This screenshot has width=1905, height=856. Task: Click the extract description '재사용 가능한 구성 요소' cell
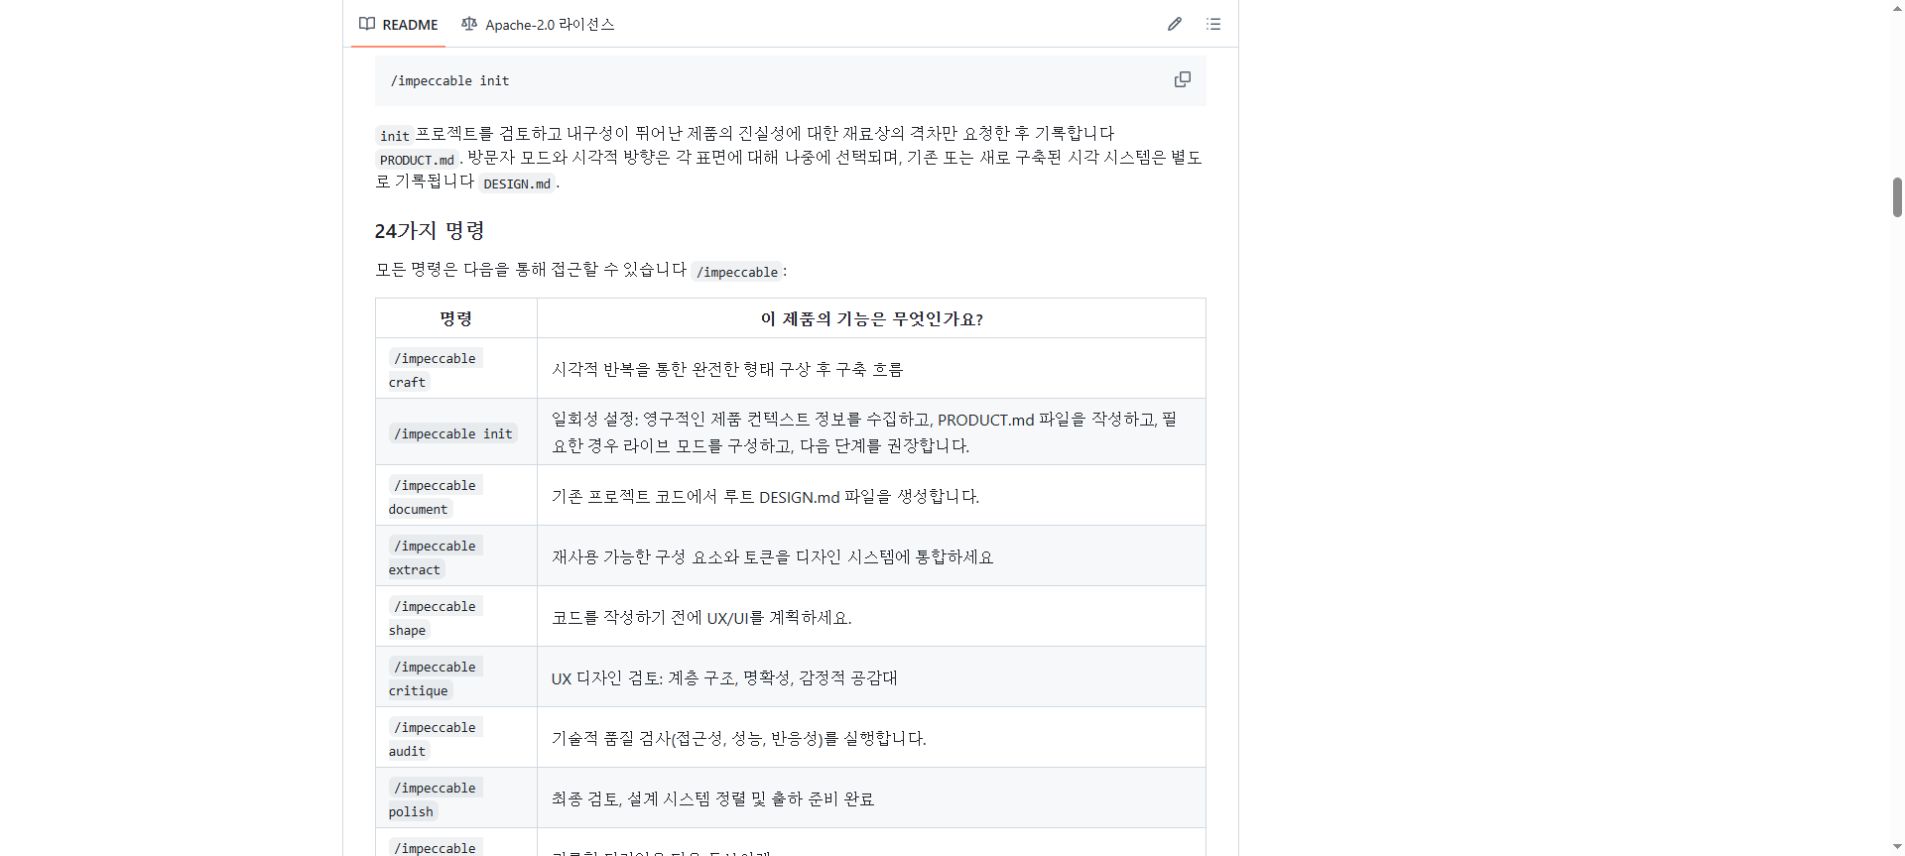(871, 557)
